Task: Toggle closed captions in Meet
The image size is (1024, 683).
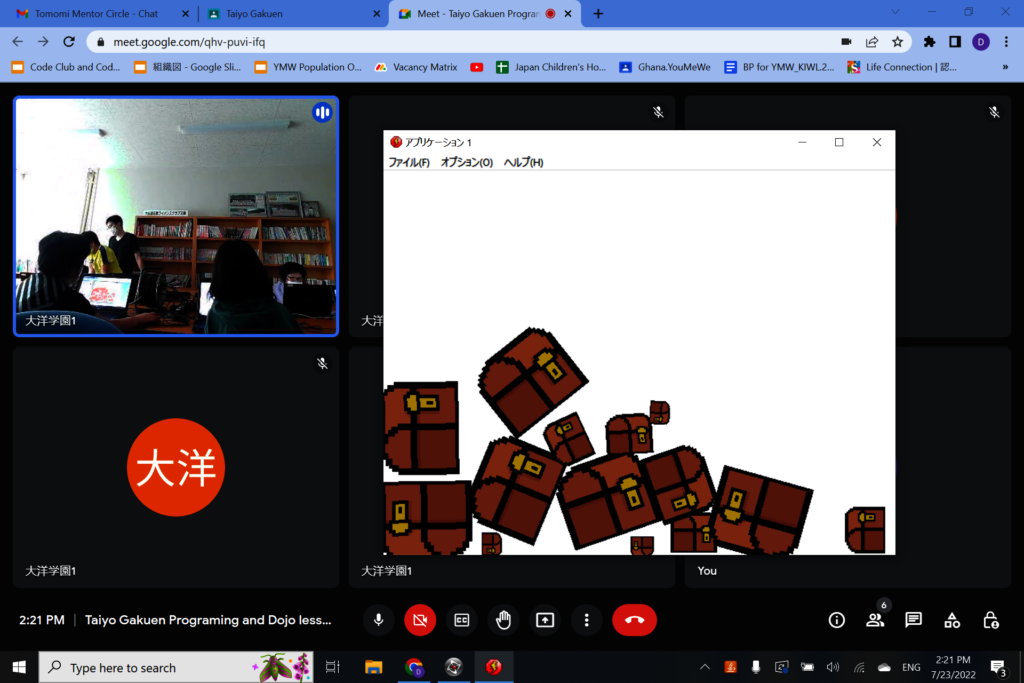Action: 462,620
